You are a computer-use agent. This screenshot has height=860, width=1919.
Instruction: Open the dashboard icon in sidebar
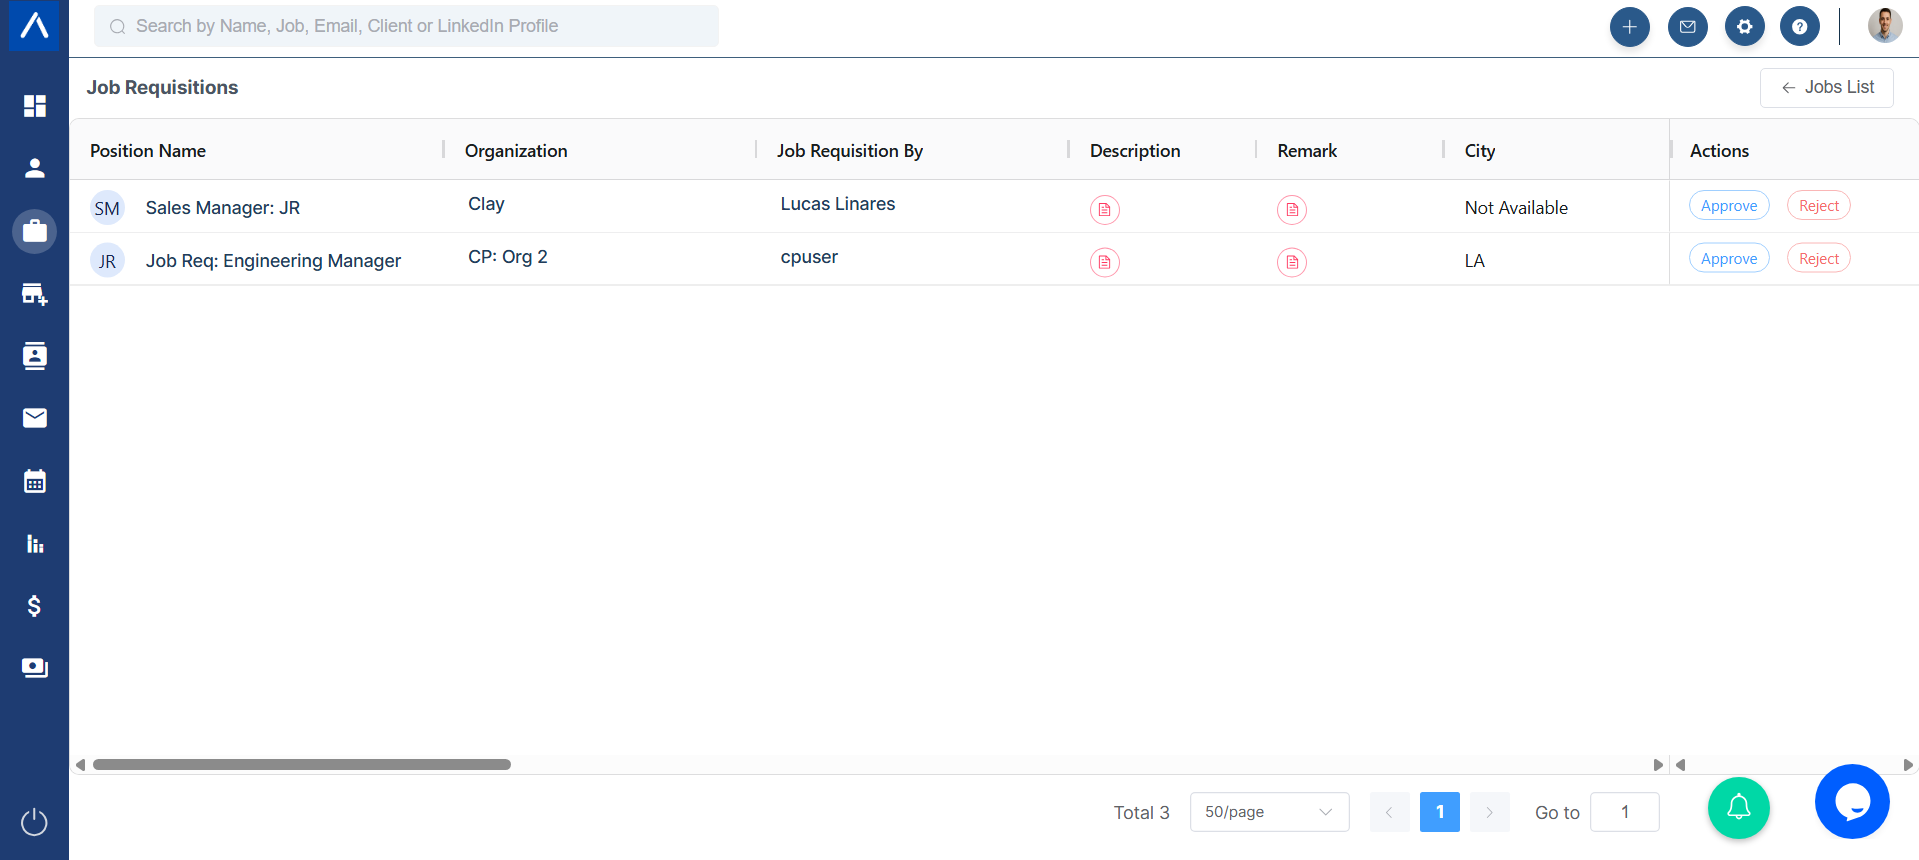(x=35, y=106)
